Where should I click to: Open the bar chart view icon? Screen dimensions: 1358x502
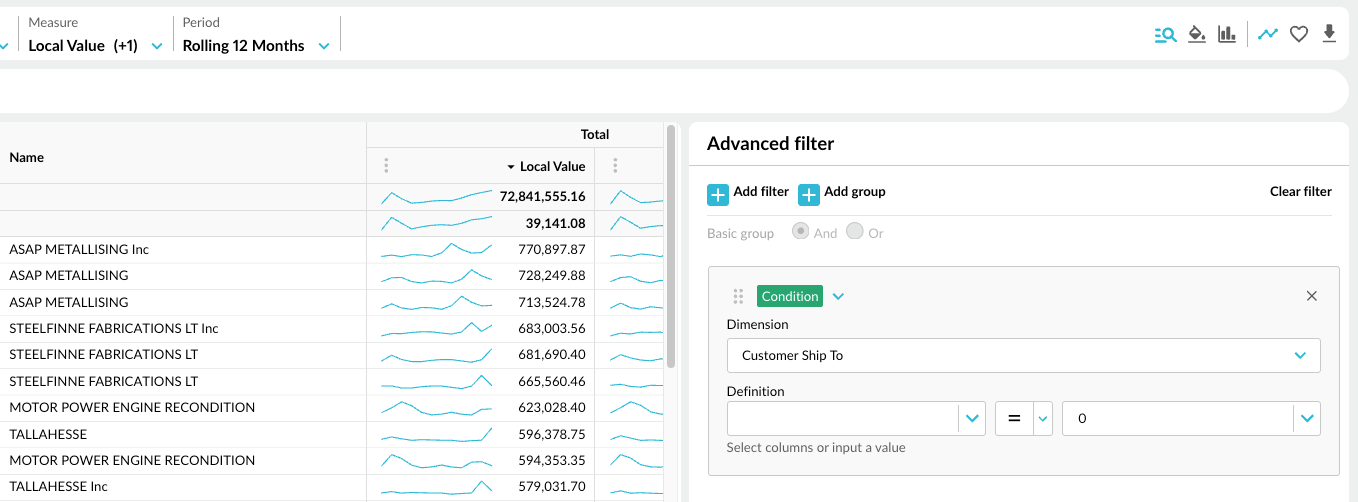pos(1227,34)
